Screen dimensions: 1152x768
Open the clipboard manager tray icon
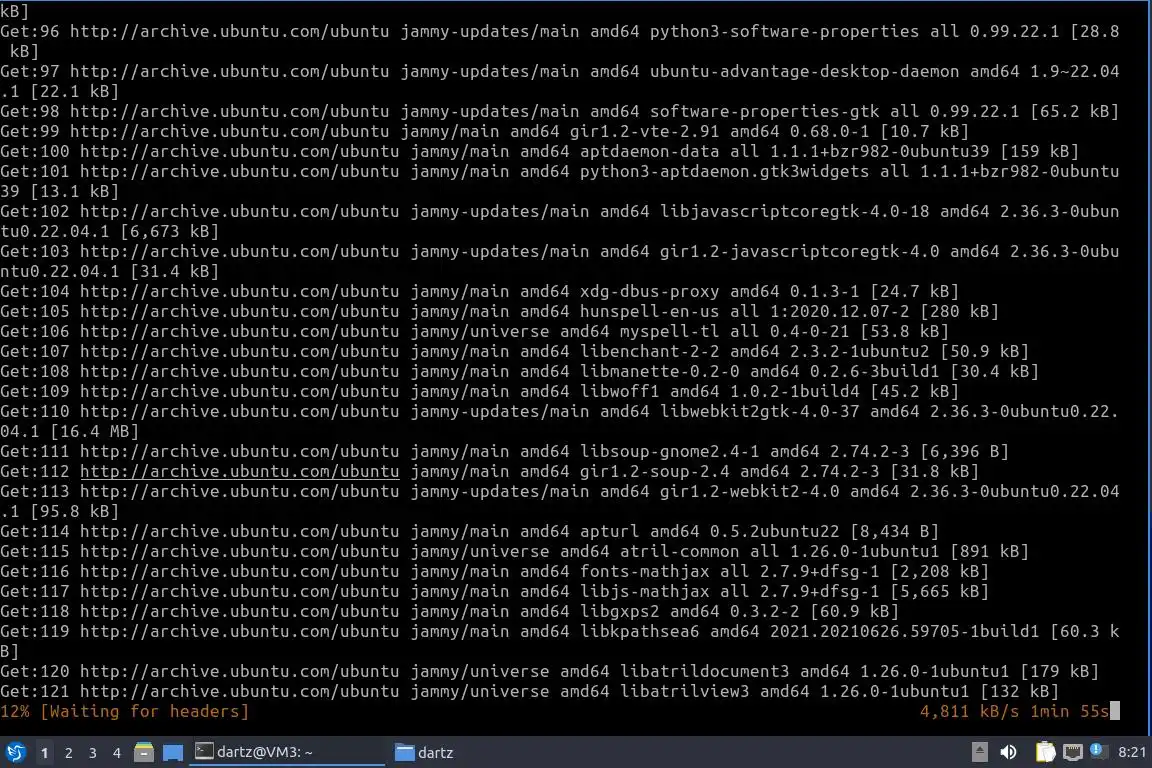1045,752
